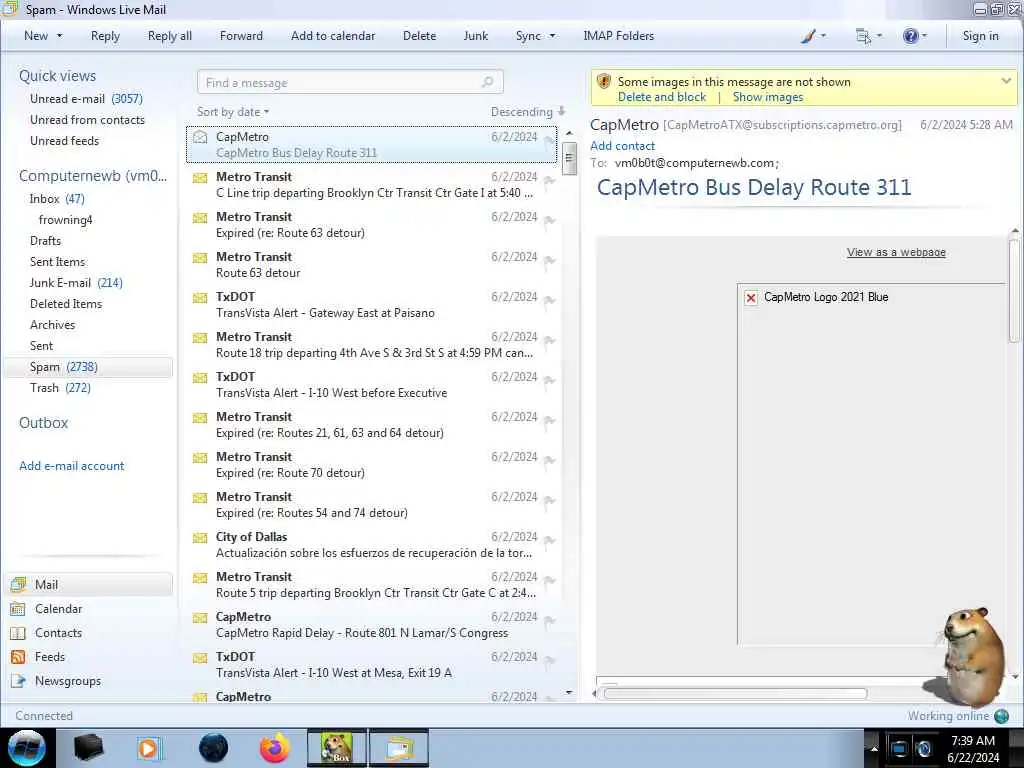
Task: Click the black box taskbar icon
Action: click(x=88, y=748)
